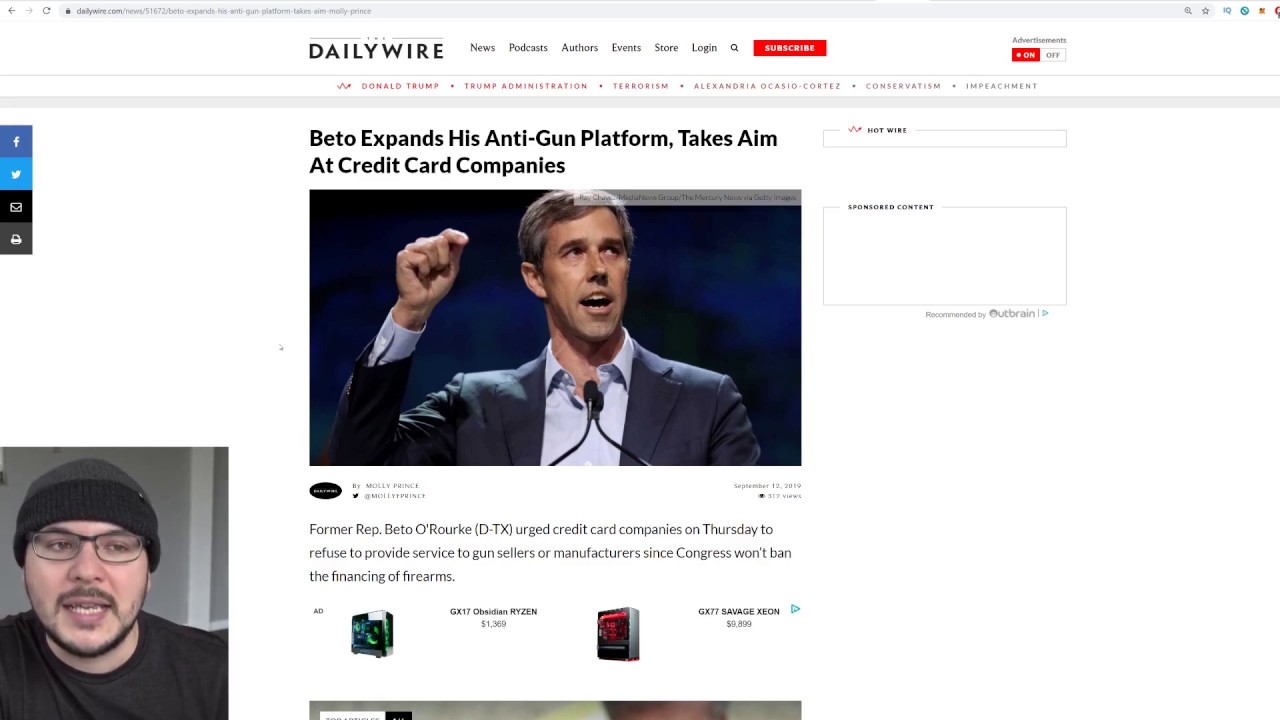Viewport: 1280px width, 720px height.
Task: Click the '$9,899' ad price
Action: 739,624
